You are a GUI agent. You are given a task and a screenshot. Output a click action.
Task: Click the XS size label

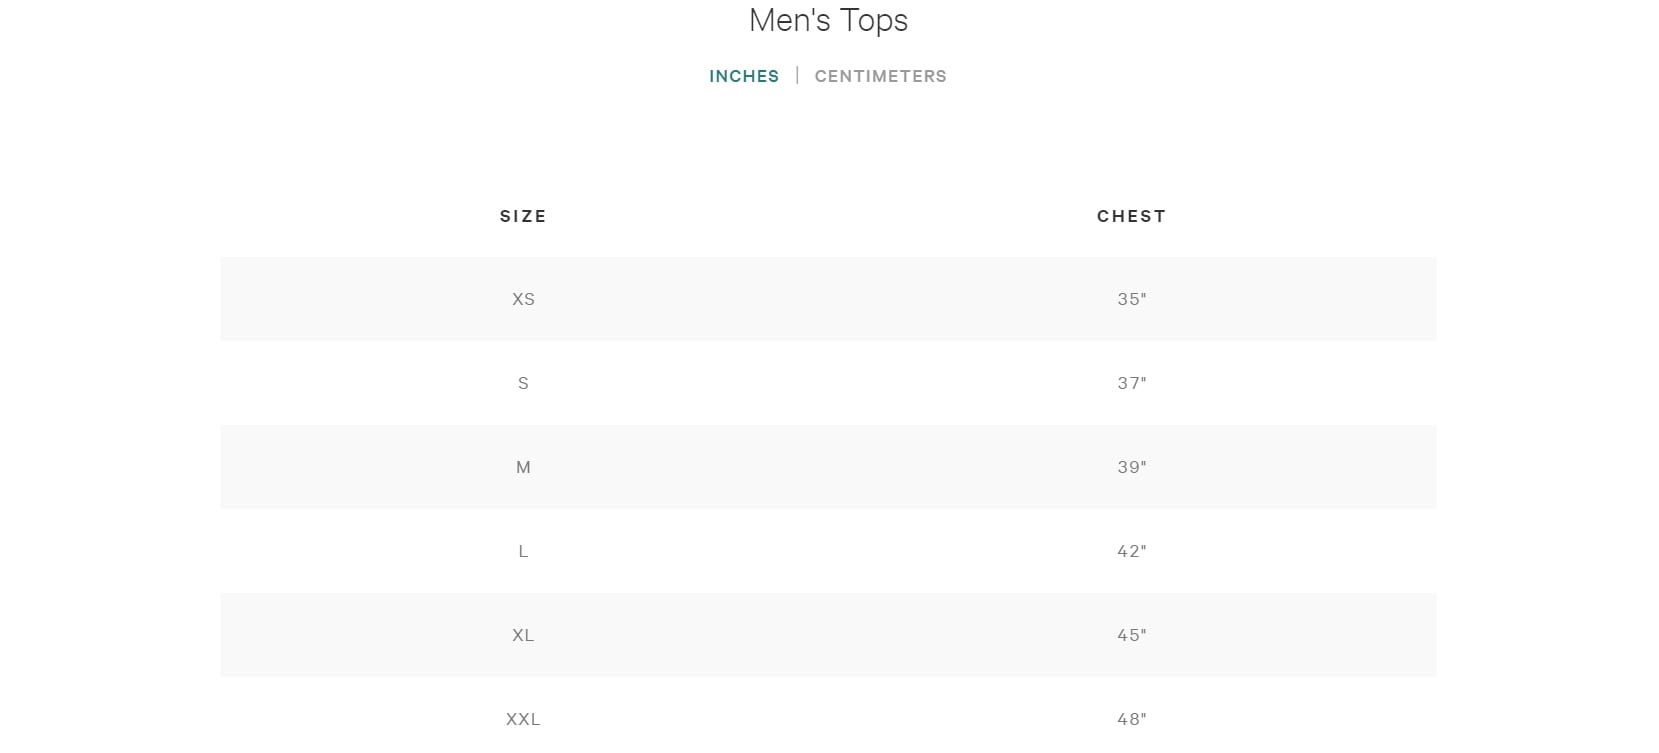click(x=523, y=299)
